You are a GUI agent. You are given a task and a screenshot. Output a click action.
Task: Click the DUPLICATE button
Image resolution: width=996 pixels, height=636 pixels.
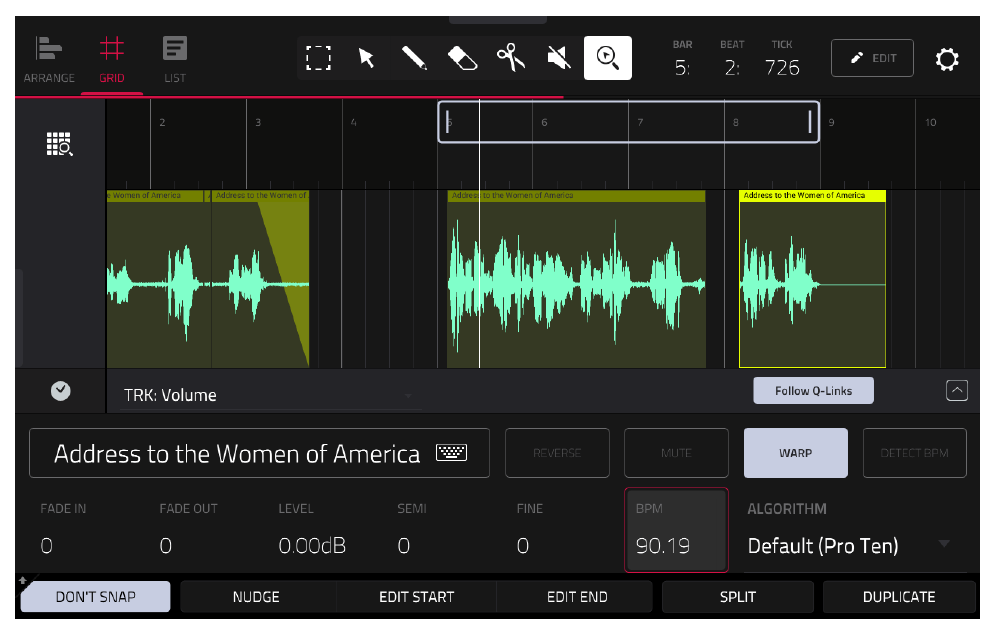pyautogui.click(x=899, y=597)
